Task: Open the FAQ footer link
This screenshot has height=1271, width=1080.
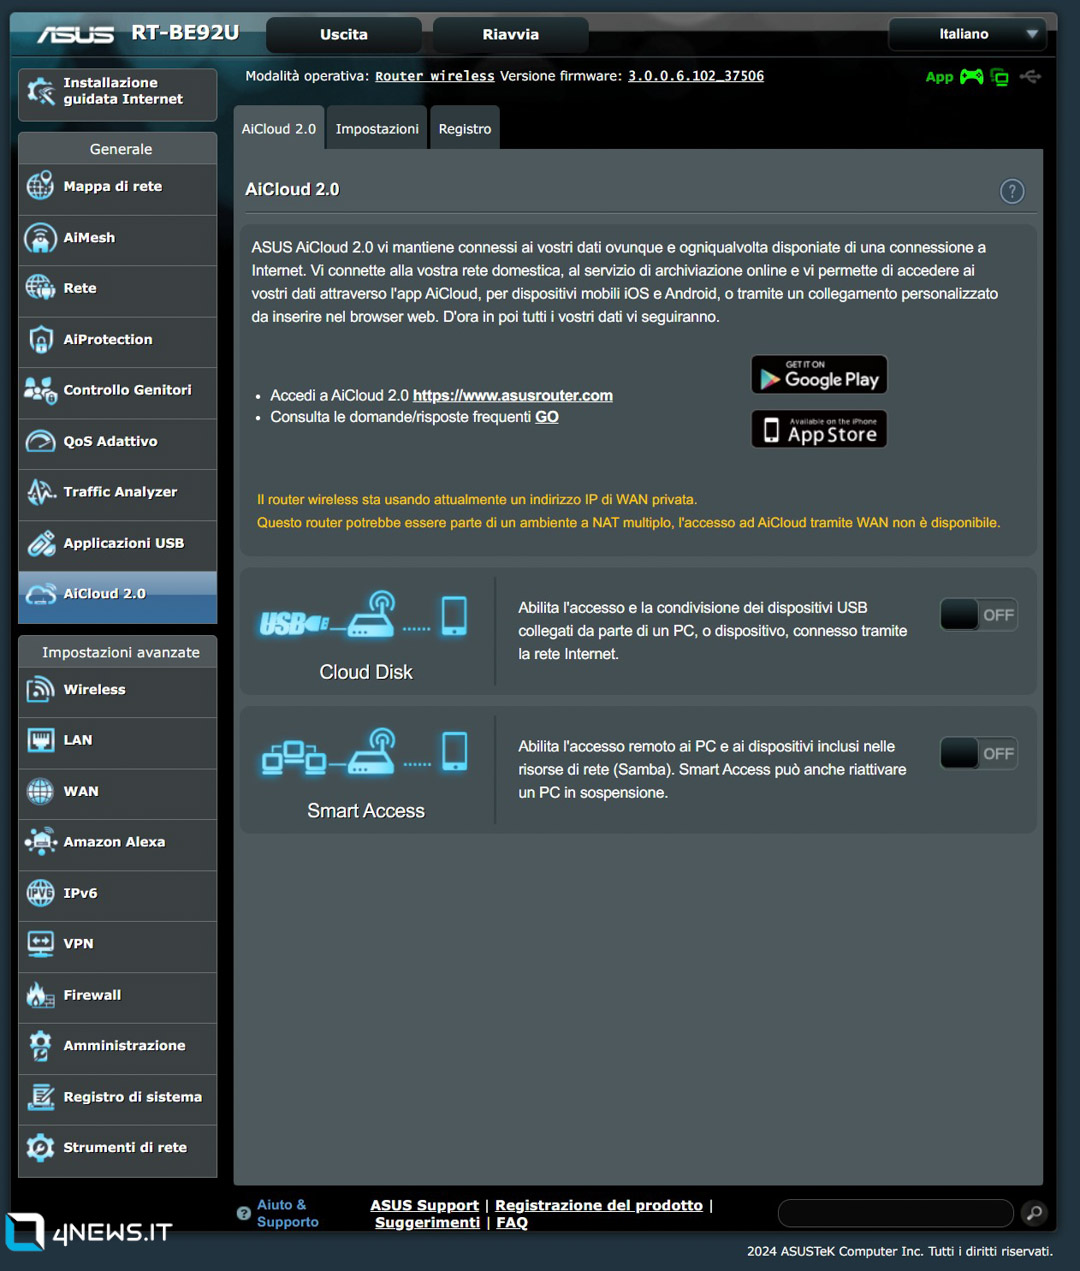Action: (x=512, y=1222)
